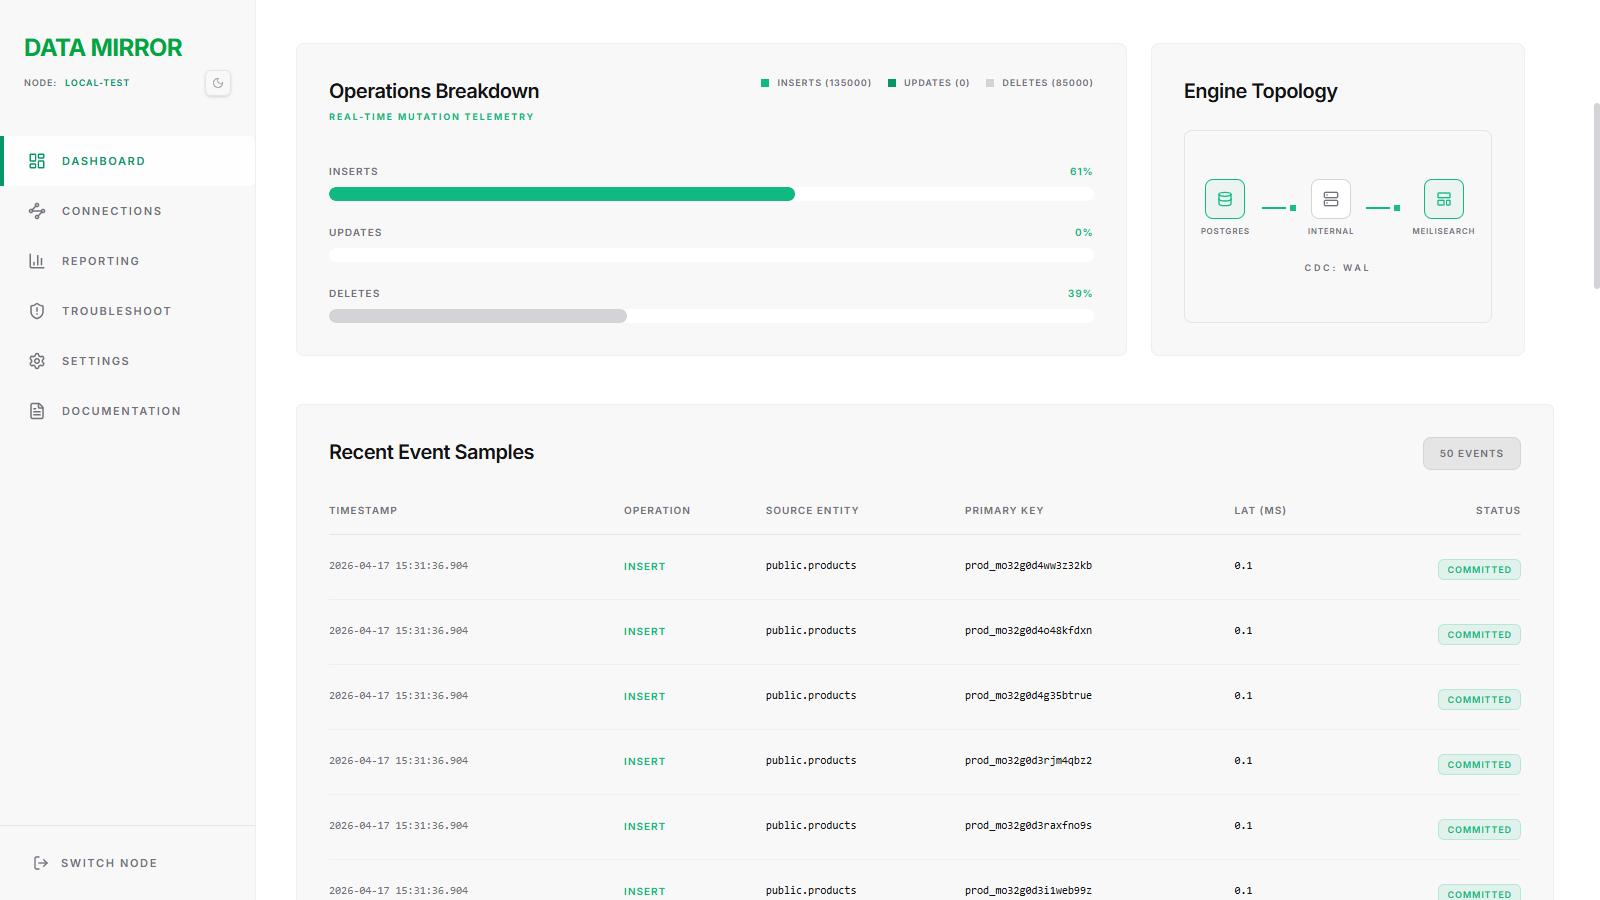Click INSERT operation for prod_mo32g0d4ww3z32kb row
The image size is (1600, 900).
tap(644, 567)
